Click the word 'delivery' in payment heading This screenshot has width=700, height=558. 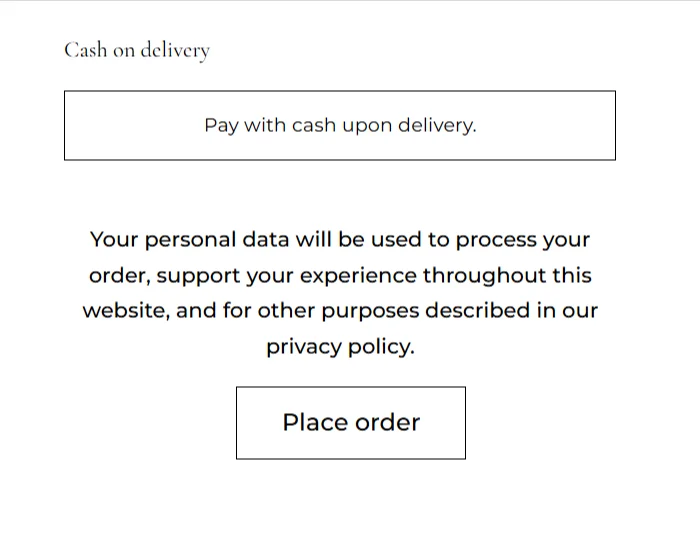coord(175,50)
